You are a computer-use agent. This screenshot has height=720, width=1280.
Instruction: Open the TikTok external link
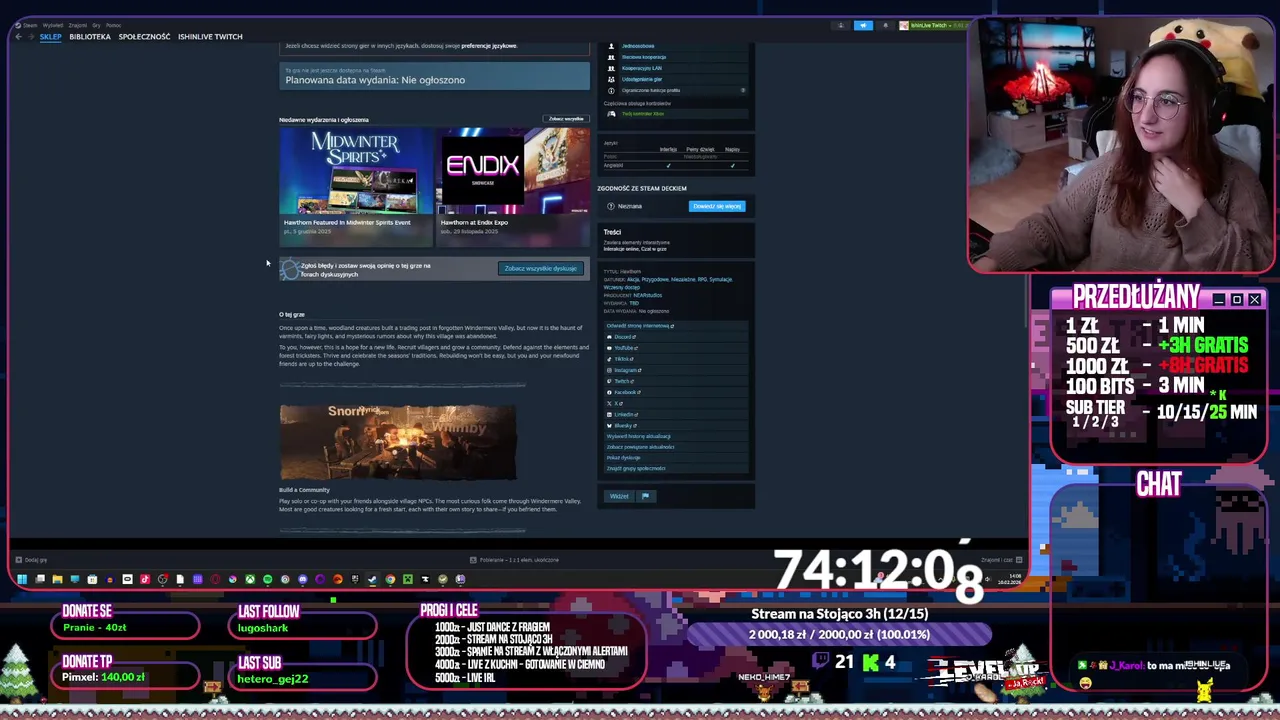(x=622, y=359)
